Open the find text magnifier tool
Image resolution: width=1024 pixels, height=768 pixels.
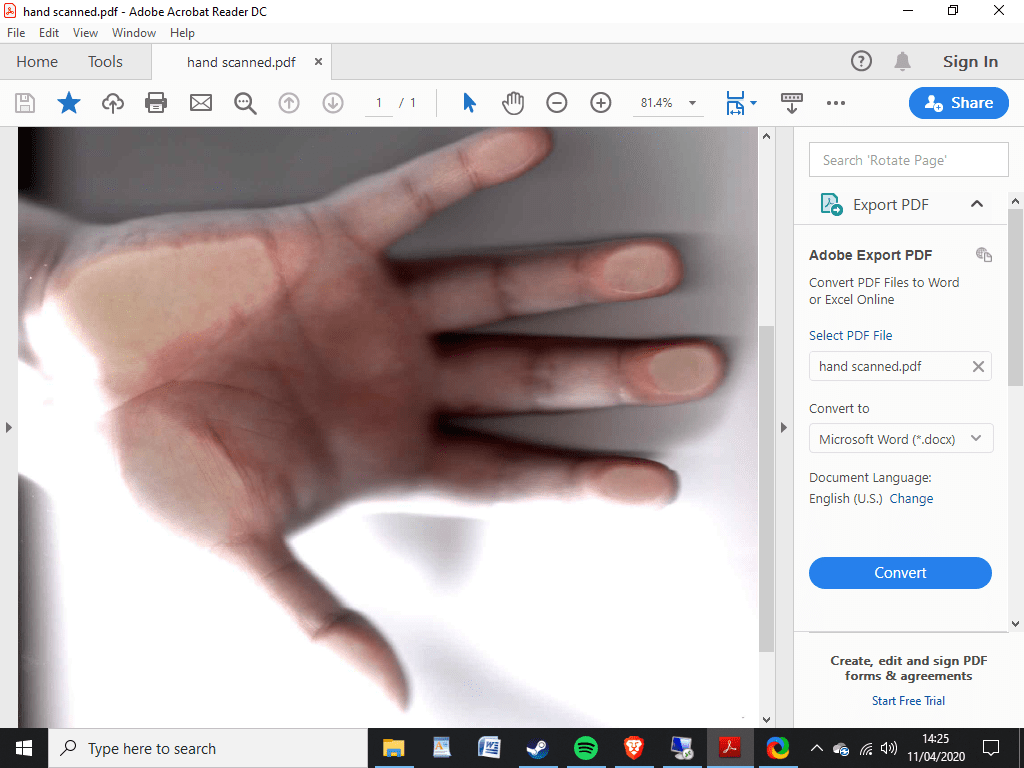point(245,102)
